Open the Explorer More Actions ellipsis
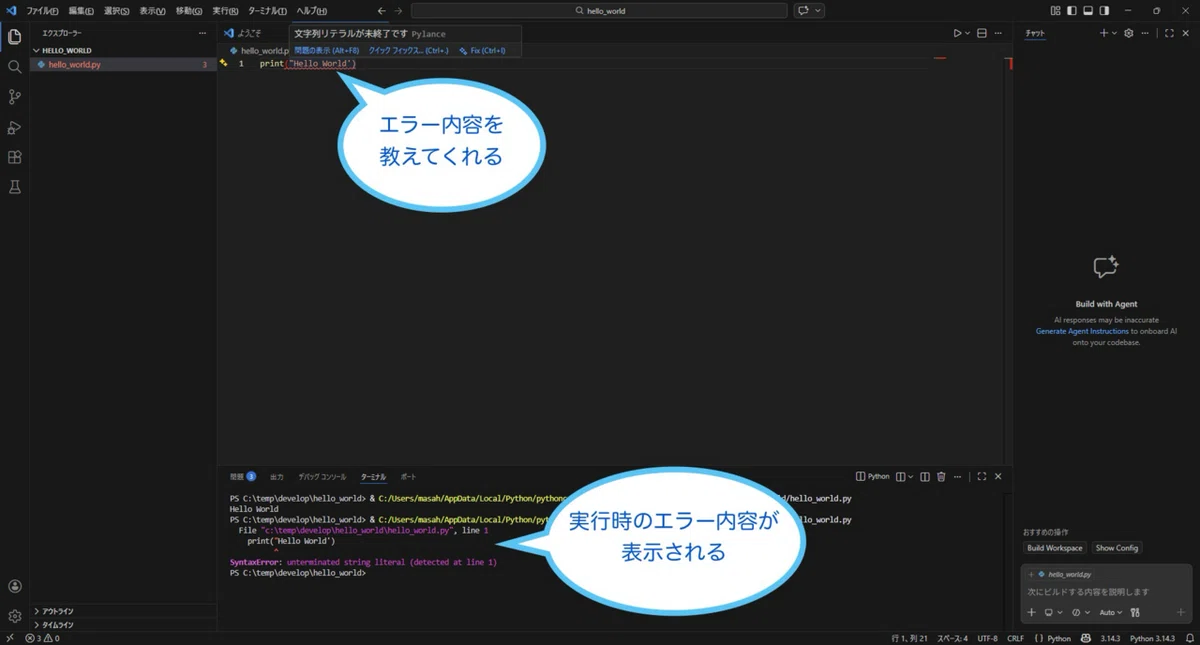Image resolution: width=1200 pixels, height=645 pixels. [x=202, y=33]
